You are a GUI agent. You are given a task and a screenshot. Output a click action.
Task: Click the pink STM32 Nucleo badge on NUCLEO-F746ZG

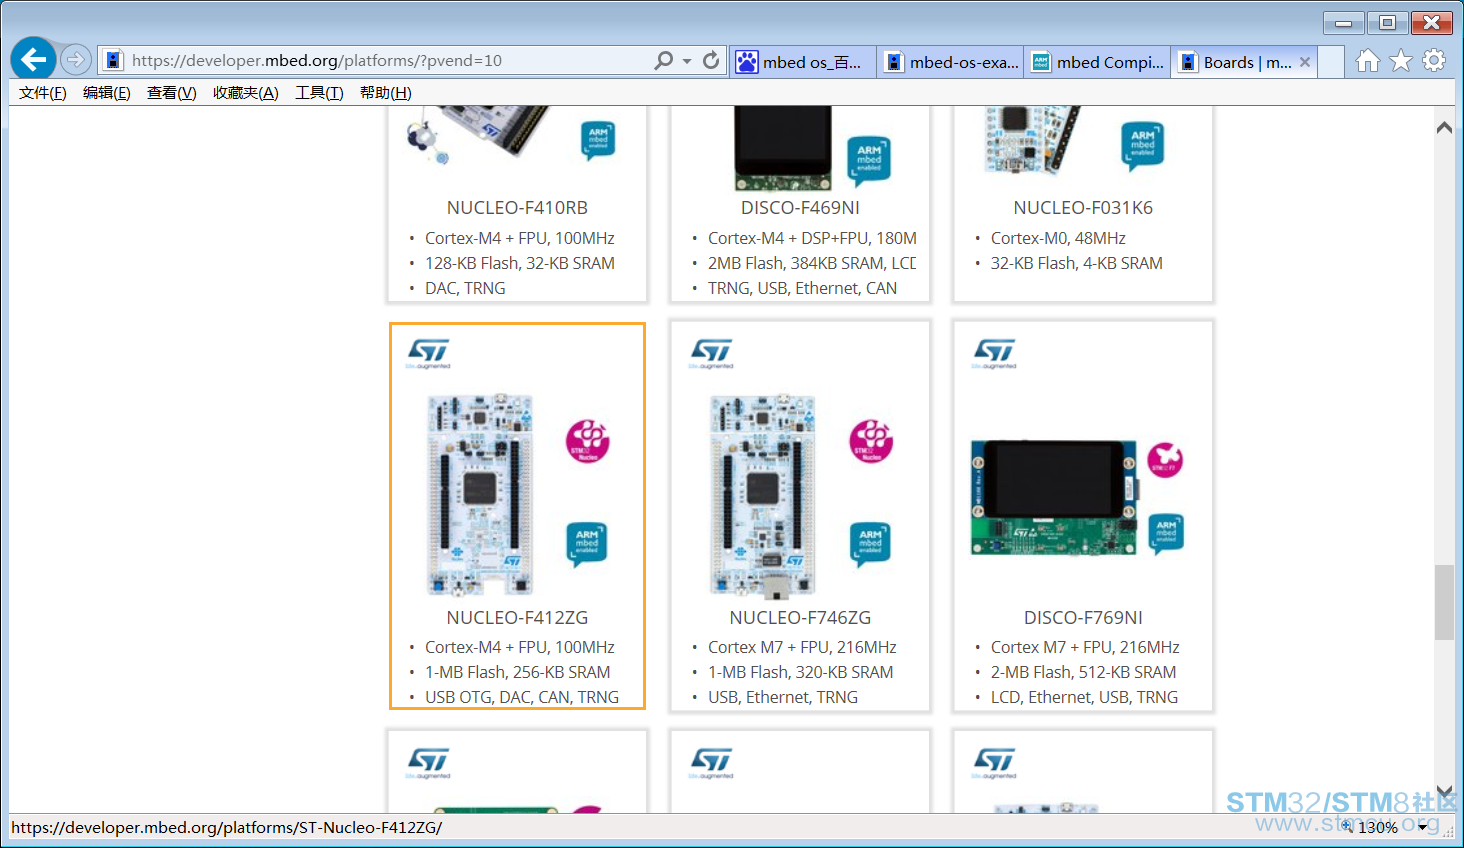click(x=871, y=441)
